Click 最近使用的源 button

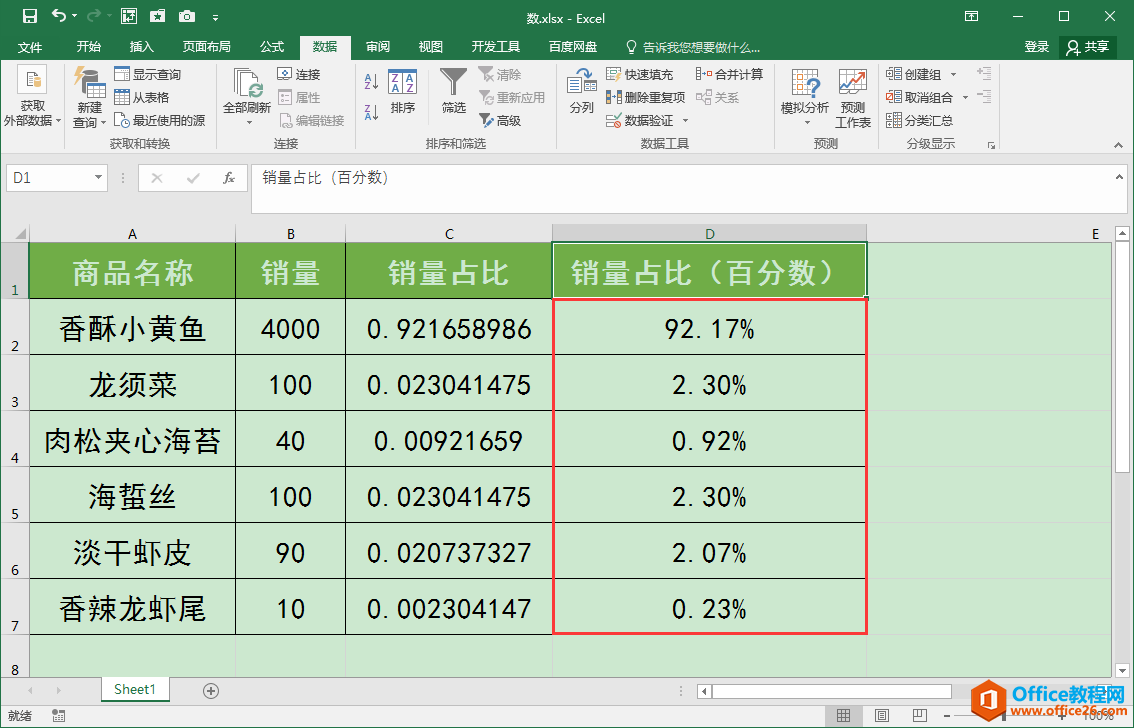(160, 121)
